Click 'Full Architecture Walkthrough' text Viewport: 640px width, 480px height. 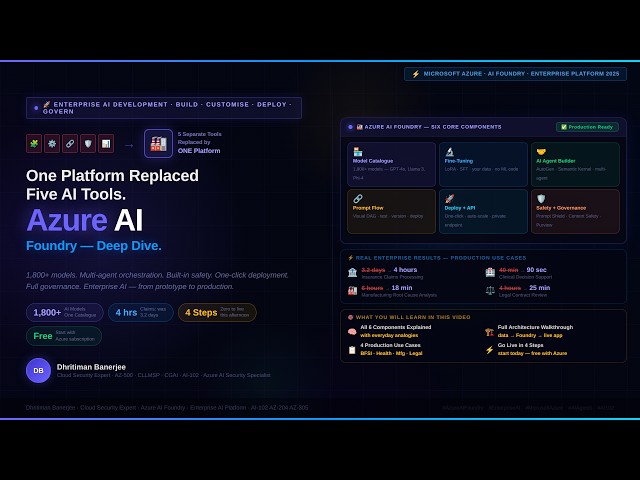(535, 327)
